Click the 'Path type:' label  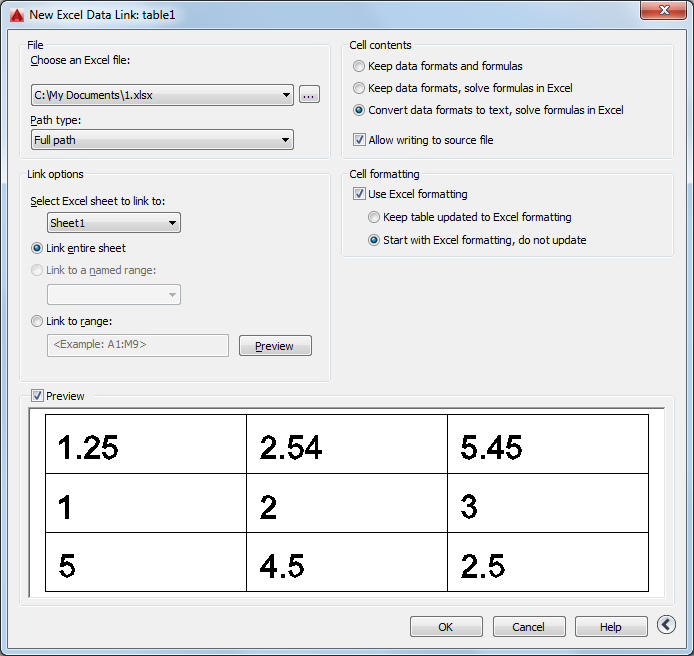click(x=55, y=120)
